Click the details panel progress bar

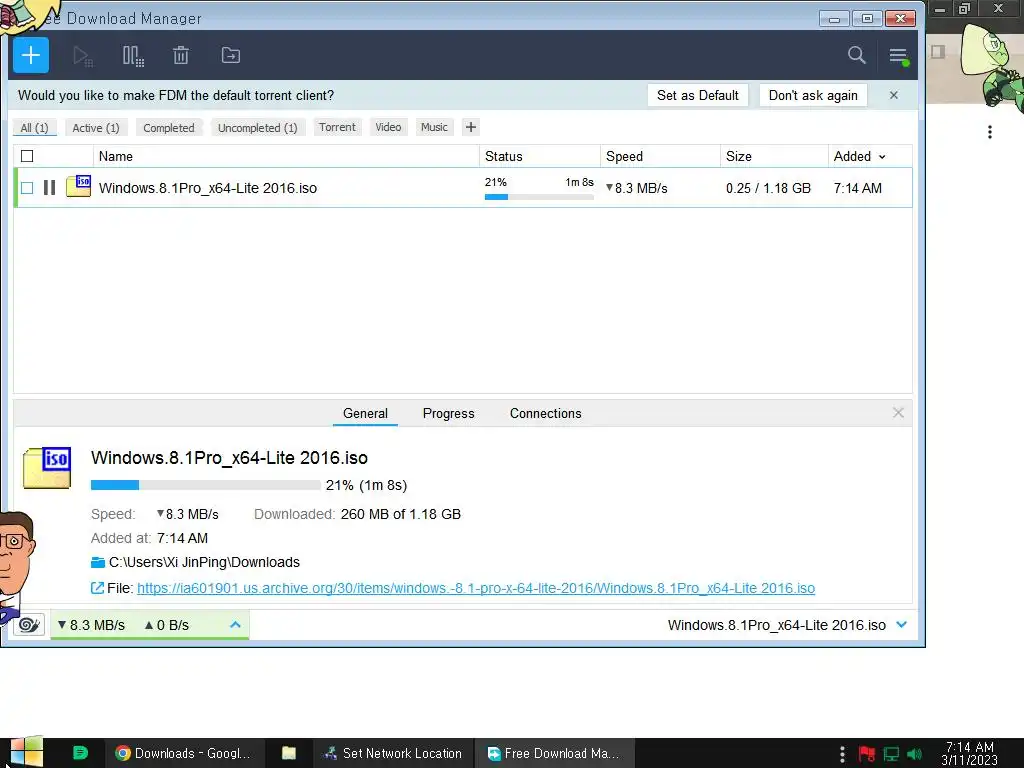[x=205, y=485]
